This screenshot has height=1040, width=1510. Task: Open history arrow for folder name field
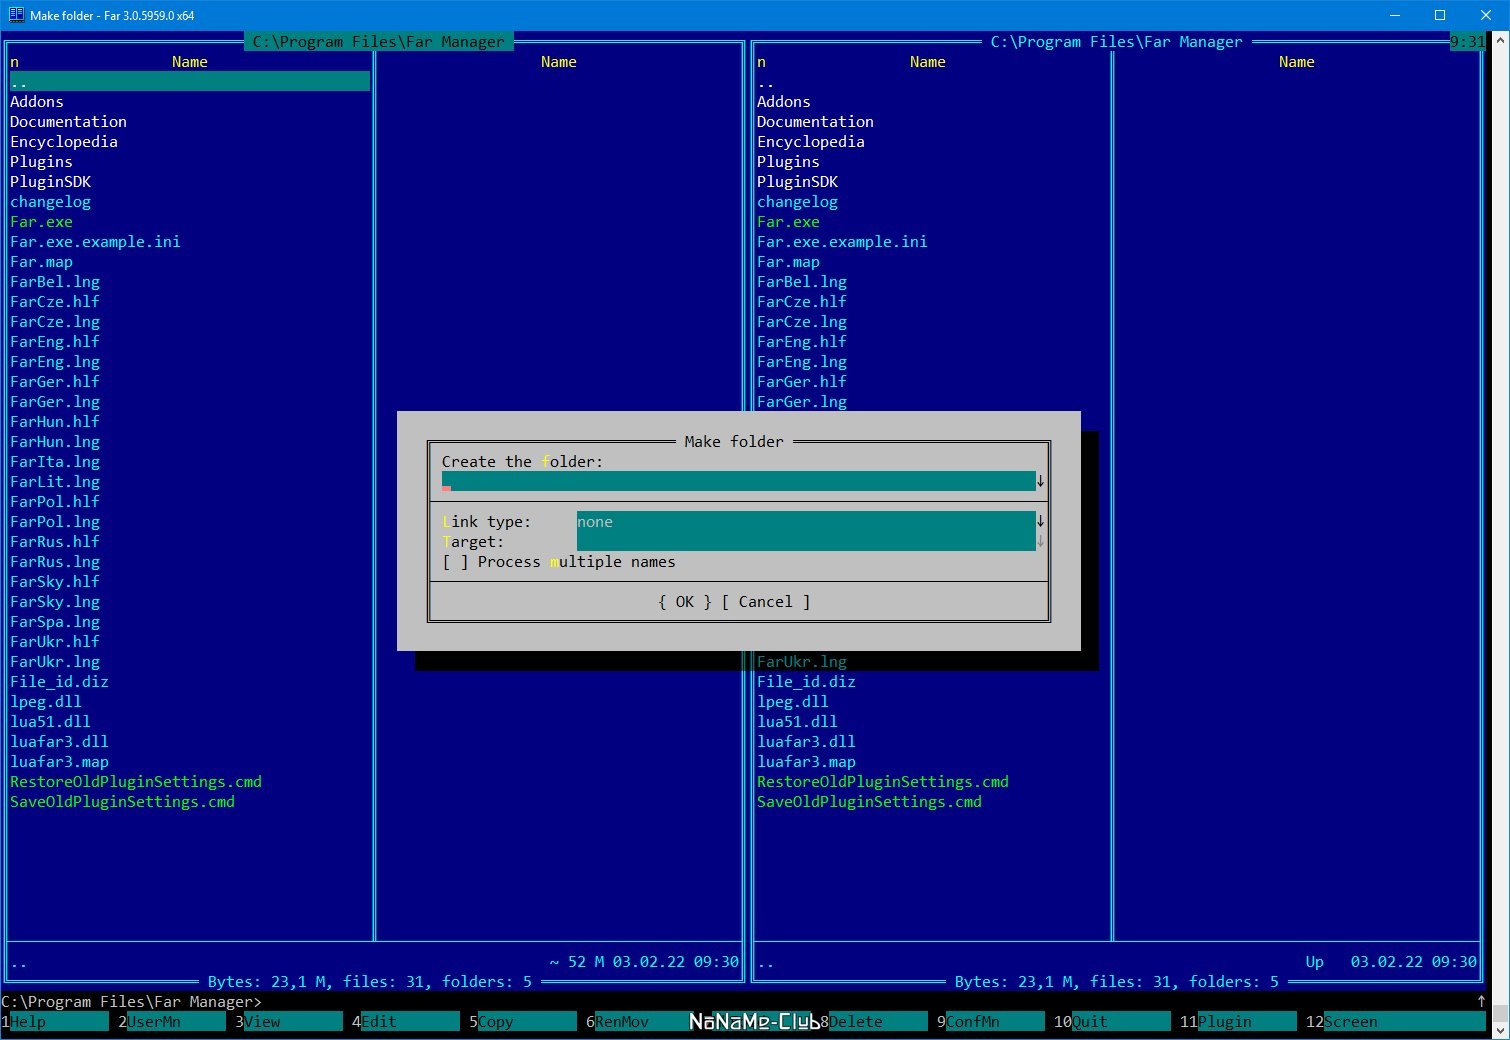point(1040,481)
